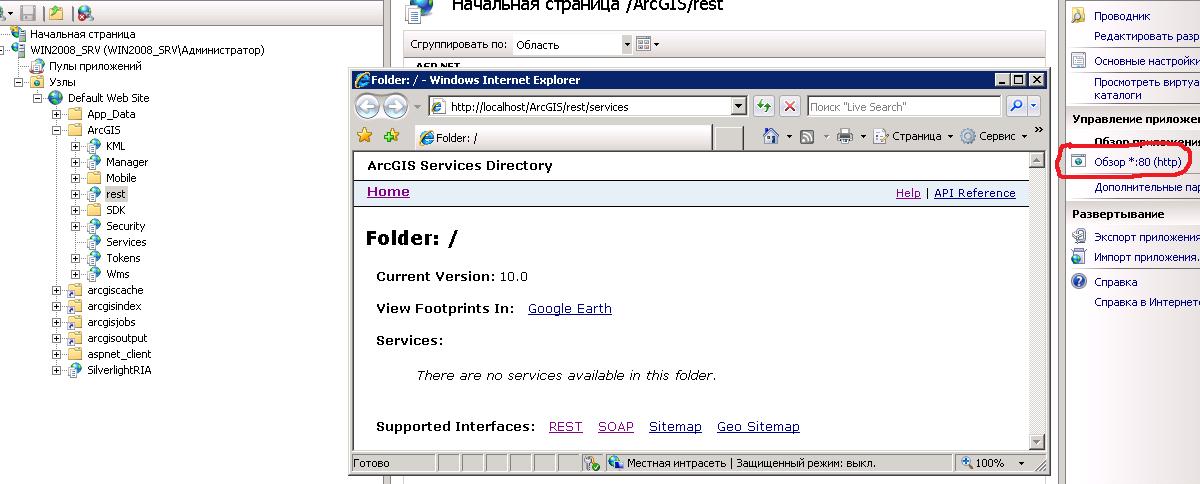
Task: Click Редактировать разрешения action
Action: [x=1146, y=36]
